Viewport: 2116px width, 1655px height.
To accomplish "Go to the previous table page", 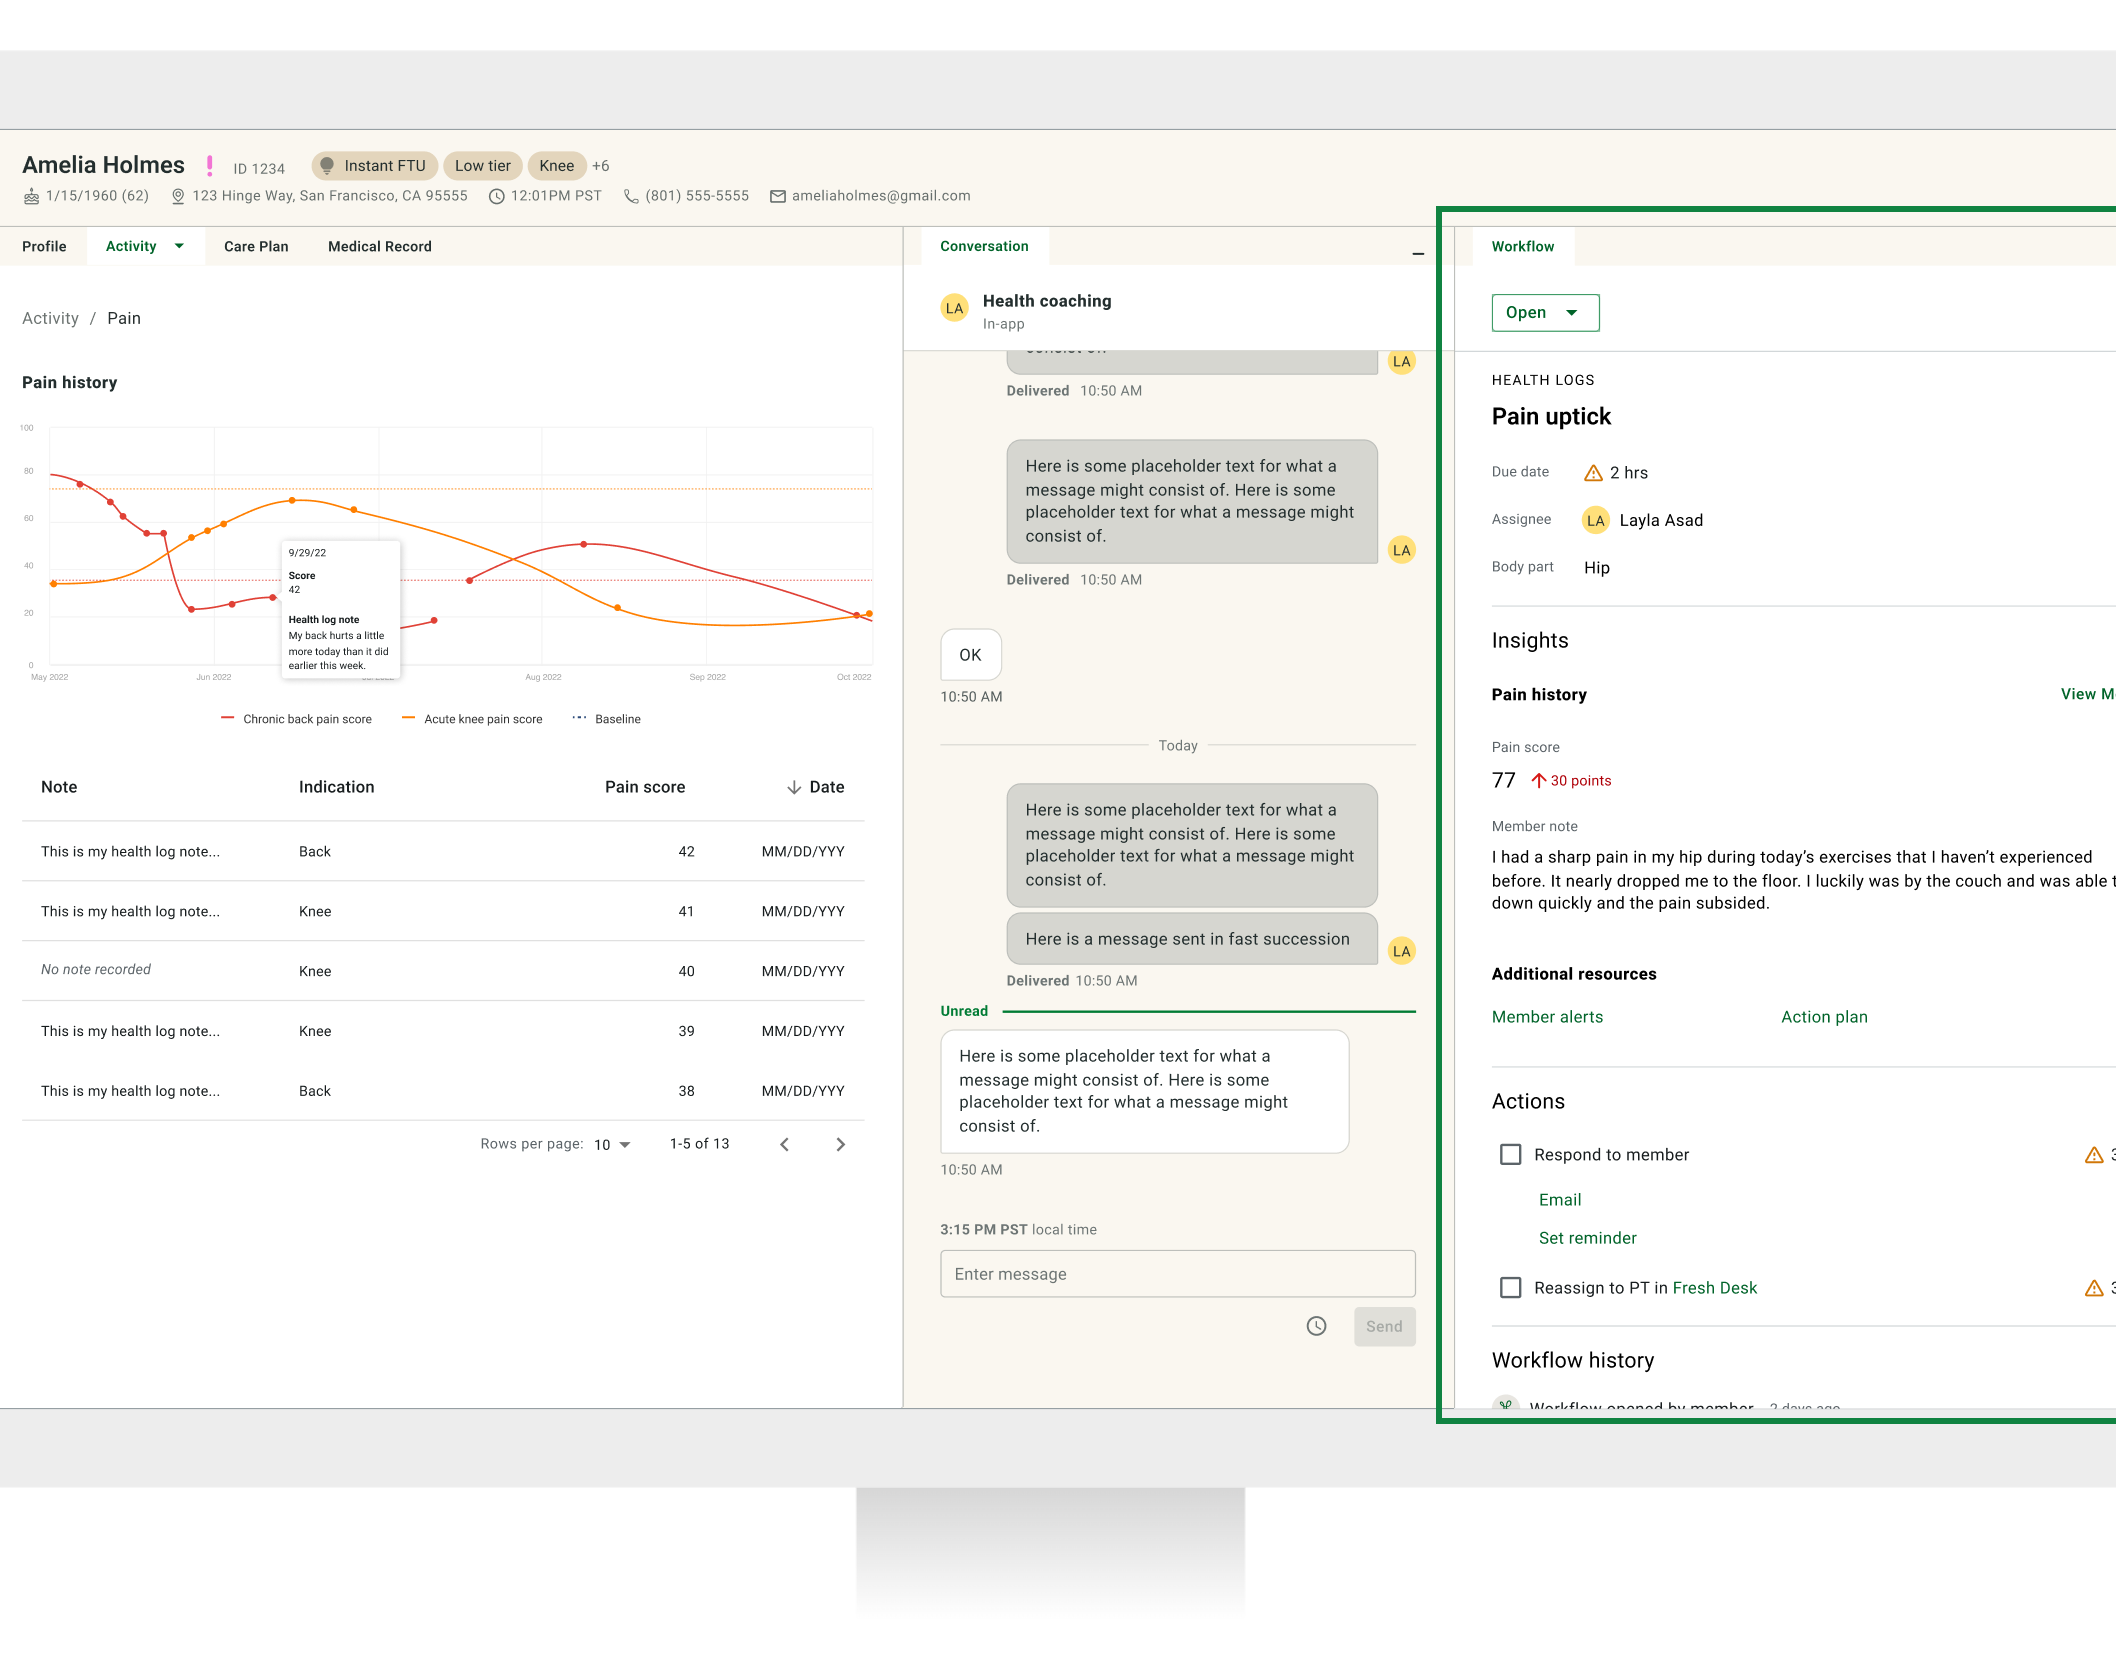I will [785, 1144].
